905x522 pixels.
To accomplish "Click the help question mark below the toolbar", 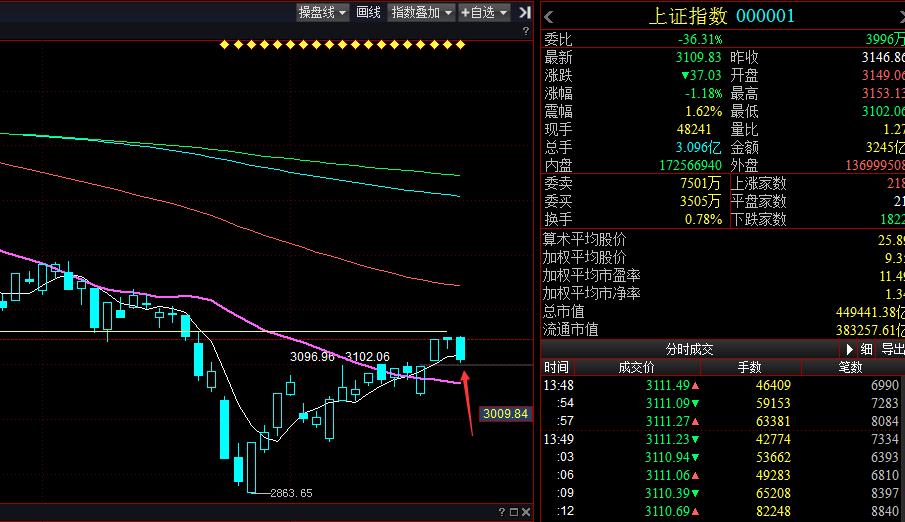I will coord(526,32).
